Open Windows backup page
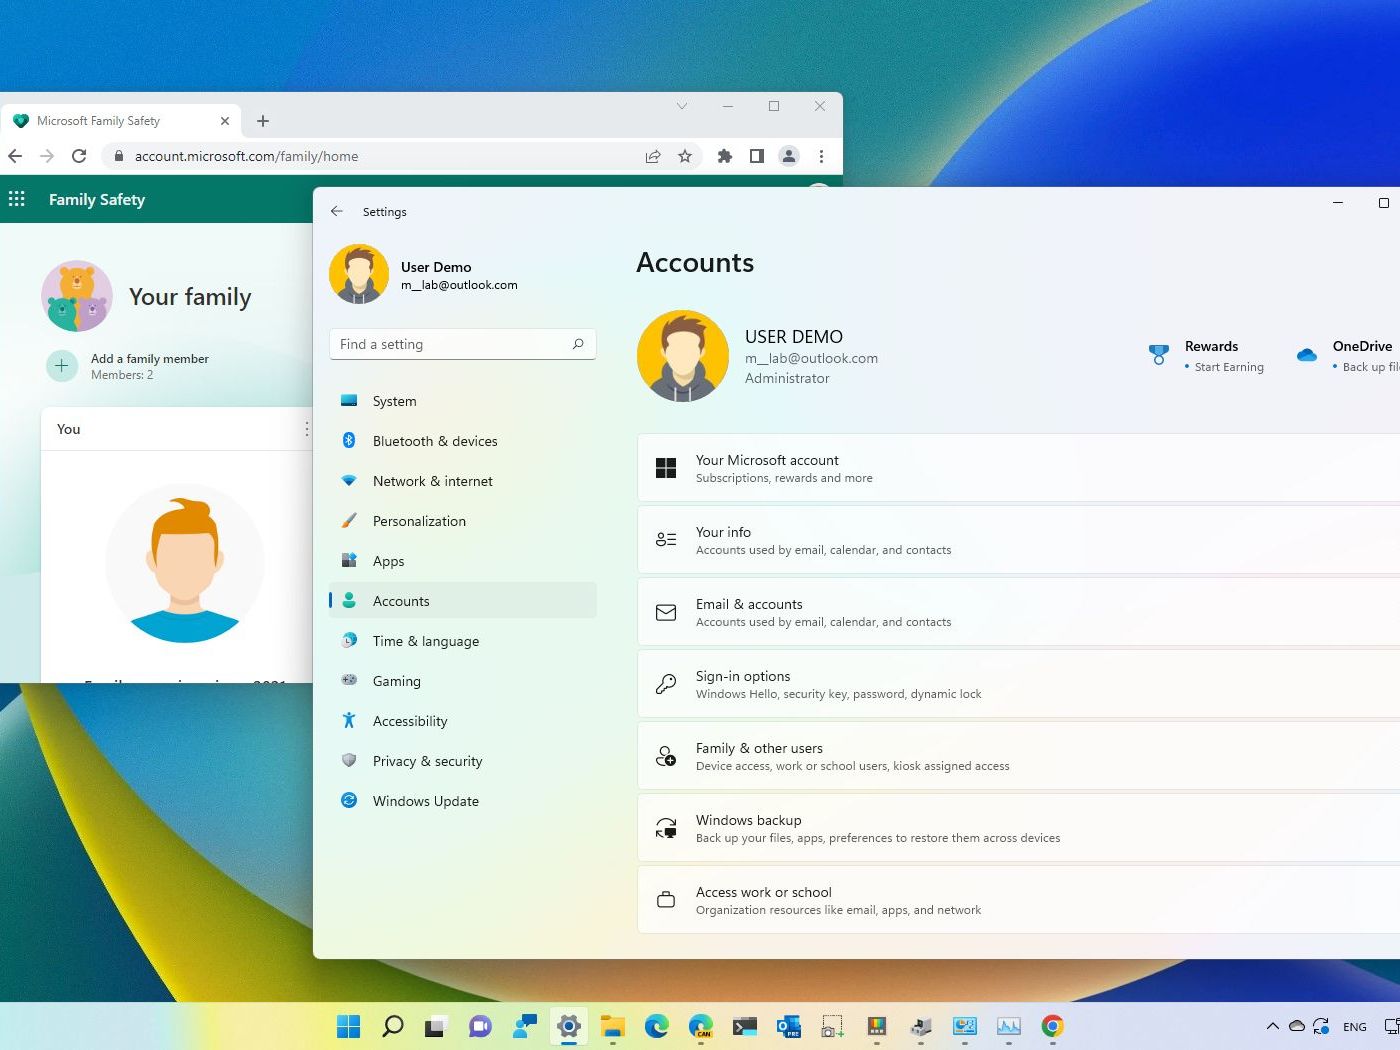 [x=1018, y=828]
